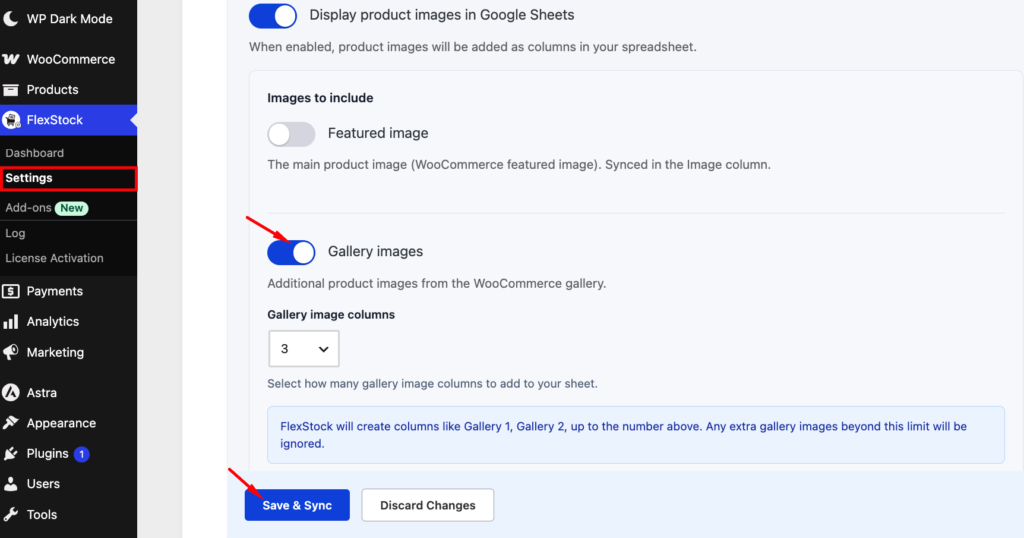Click the Analytics bar chart icon

tap(10, 322)
